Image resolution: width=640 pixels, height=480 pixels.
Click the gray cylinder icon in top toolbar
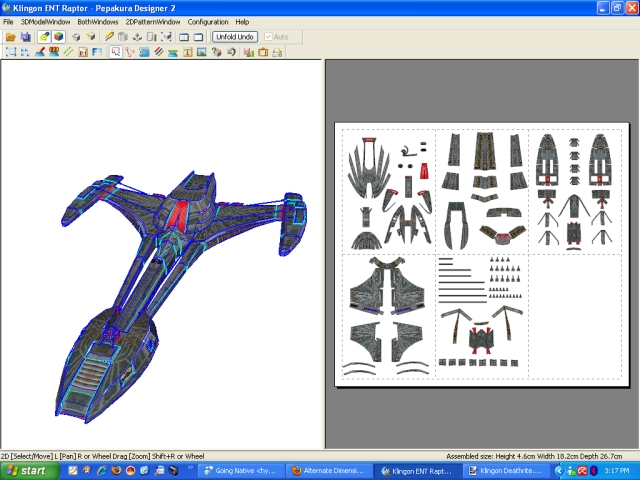coord(123,37)
